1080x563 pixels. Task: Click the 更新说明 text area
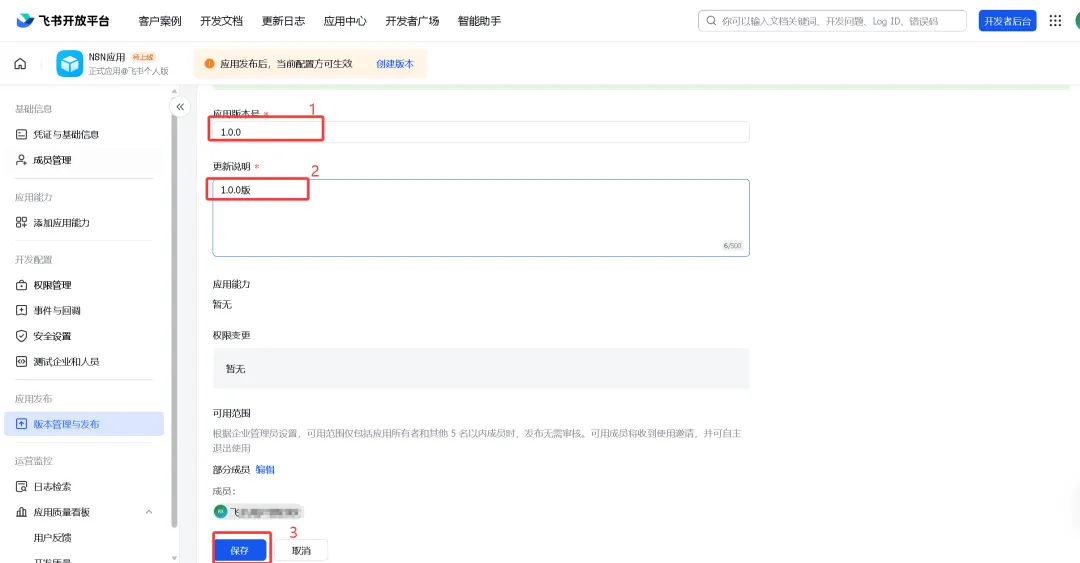pyautogui.click(x=481, y=218)
